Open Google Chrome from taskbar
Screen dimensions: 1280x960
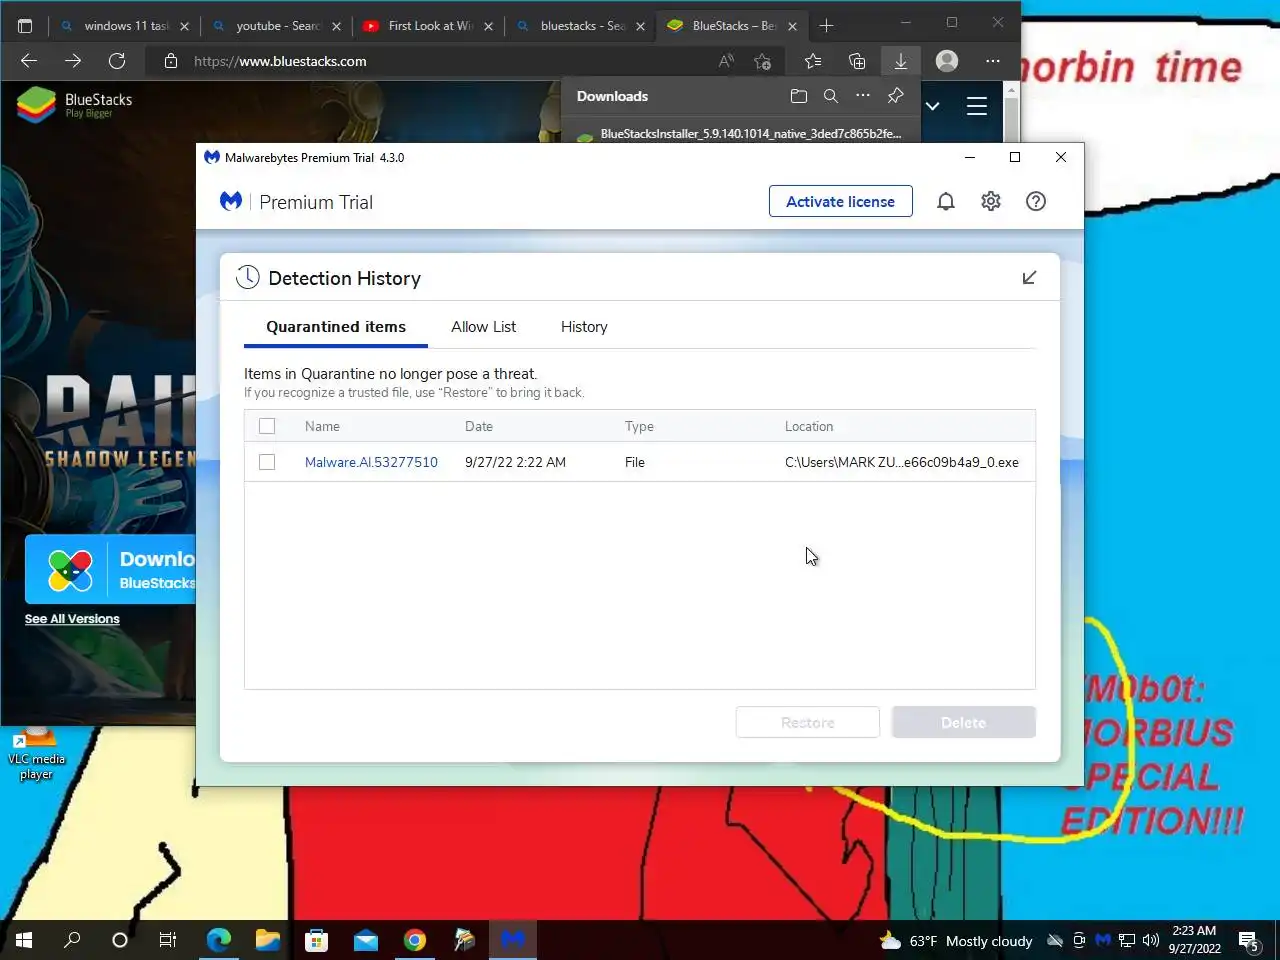415,940
